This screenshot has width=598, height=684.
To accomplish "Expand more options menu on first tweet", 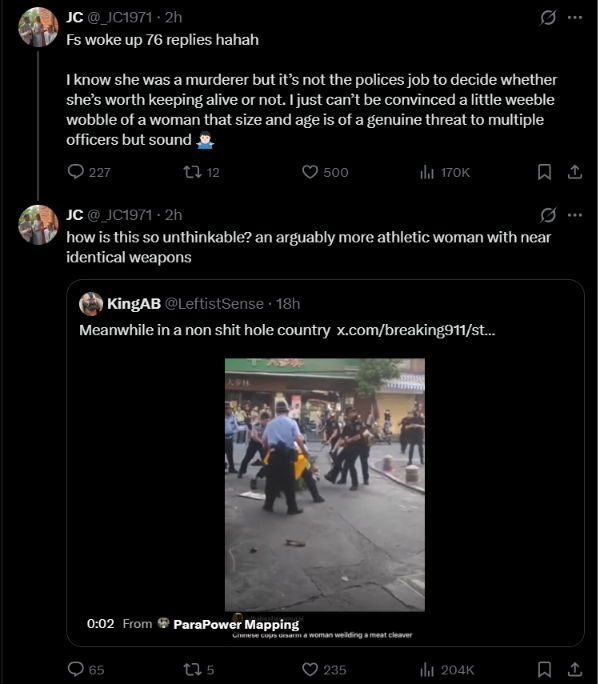I will coord(575,17).
